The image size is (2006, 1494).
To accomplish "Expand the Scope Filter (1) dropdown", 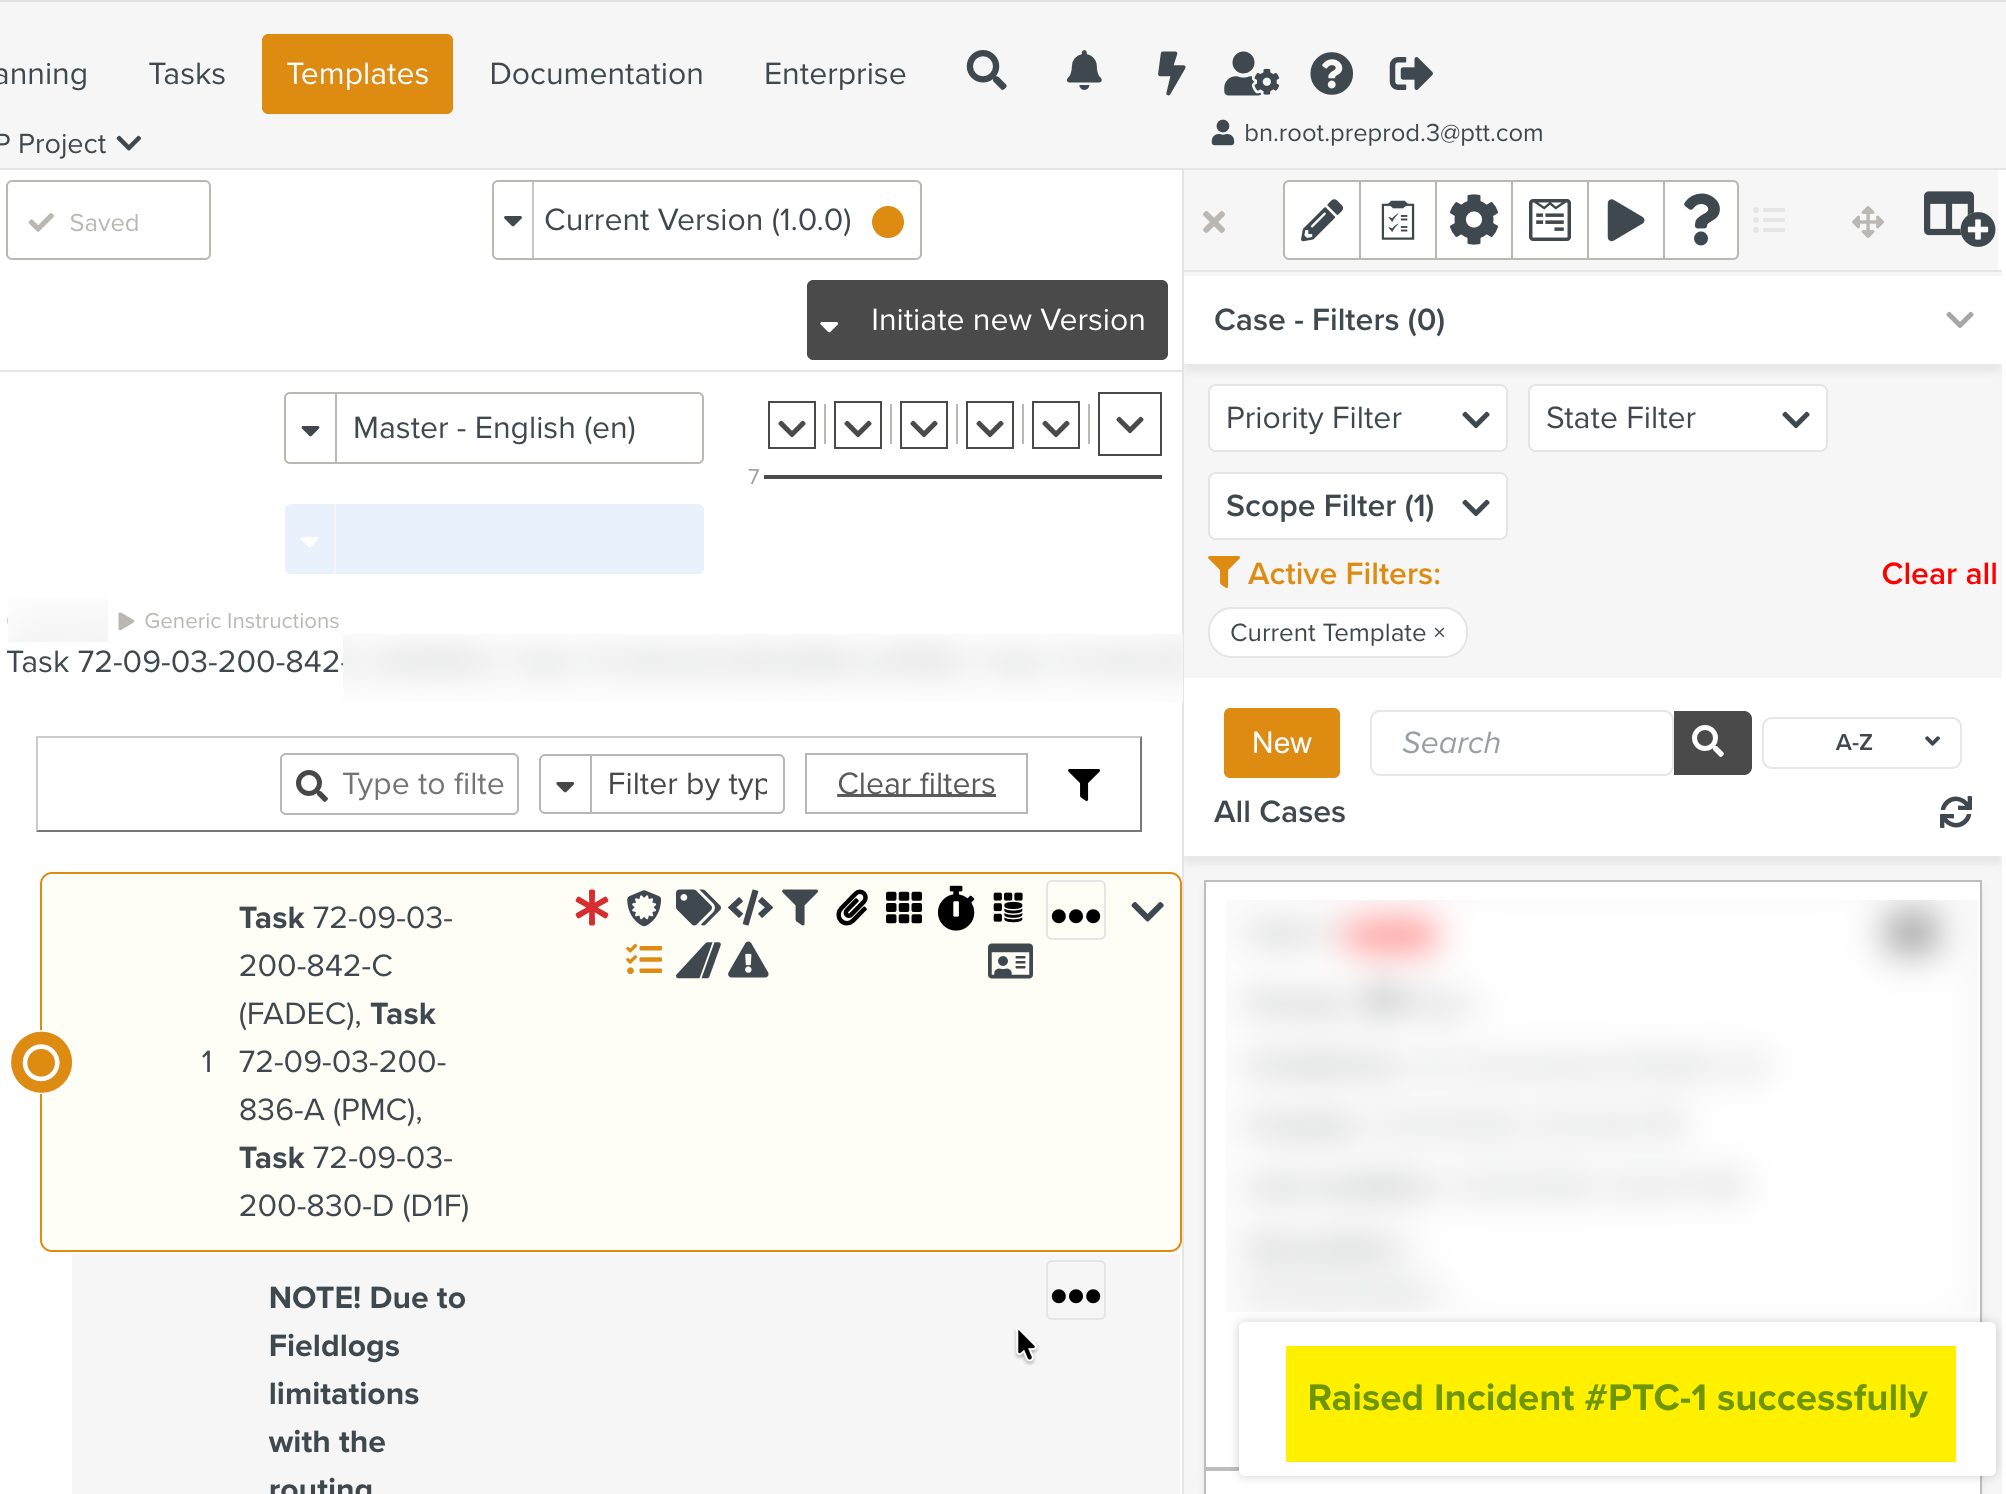I will click(x=1356, y=506).
